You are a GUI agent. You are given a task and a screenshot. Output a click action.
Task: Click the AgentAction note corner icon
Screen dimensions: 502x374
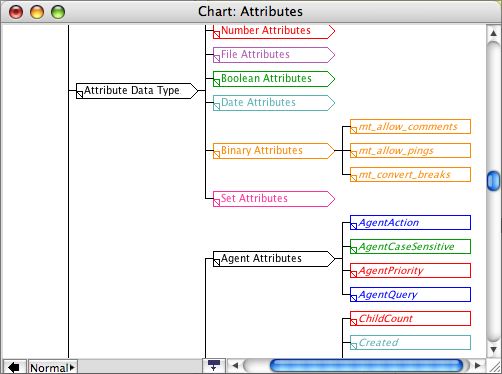[x=354, y=226]
